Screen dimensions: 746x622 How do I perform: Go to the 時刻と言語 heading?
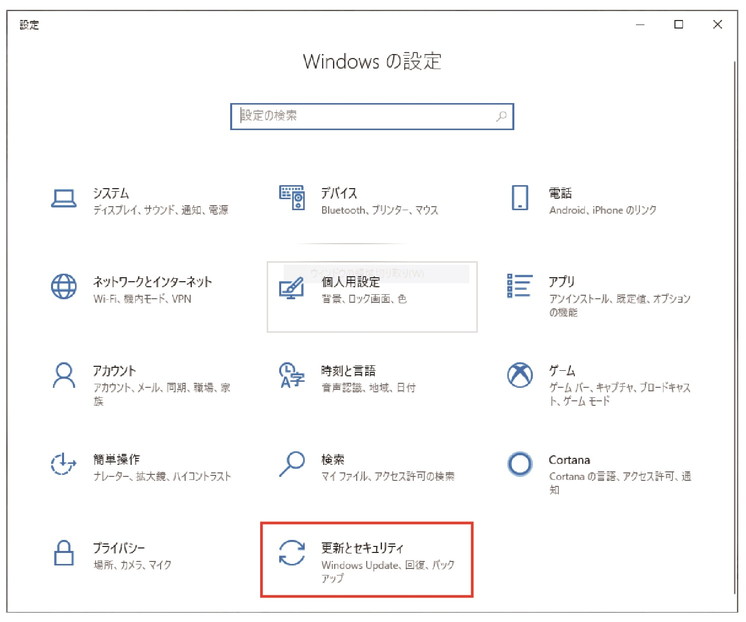pyautogui.click(x=348, y=371)
